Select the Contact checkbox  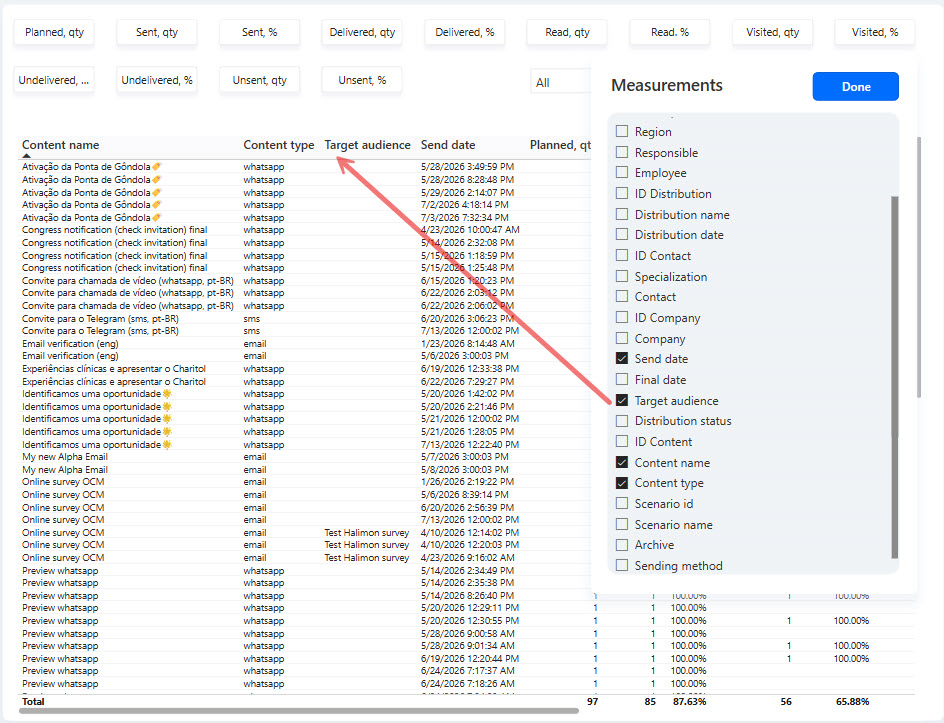622,297
